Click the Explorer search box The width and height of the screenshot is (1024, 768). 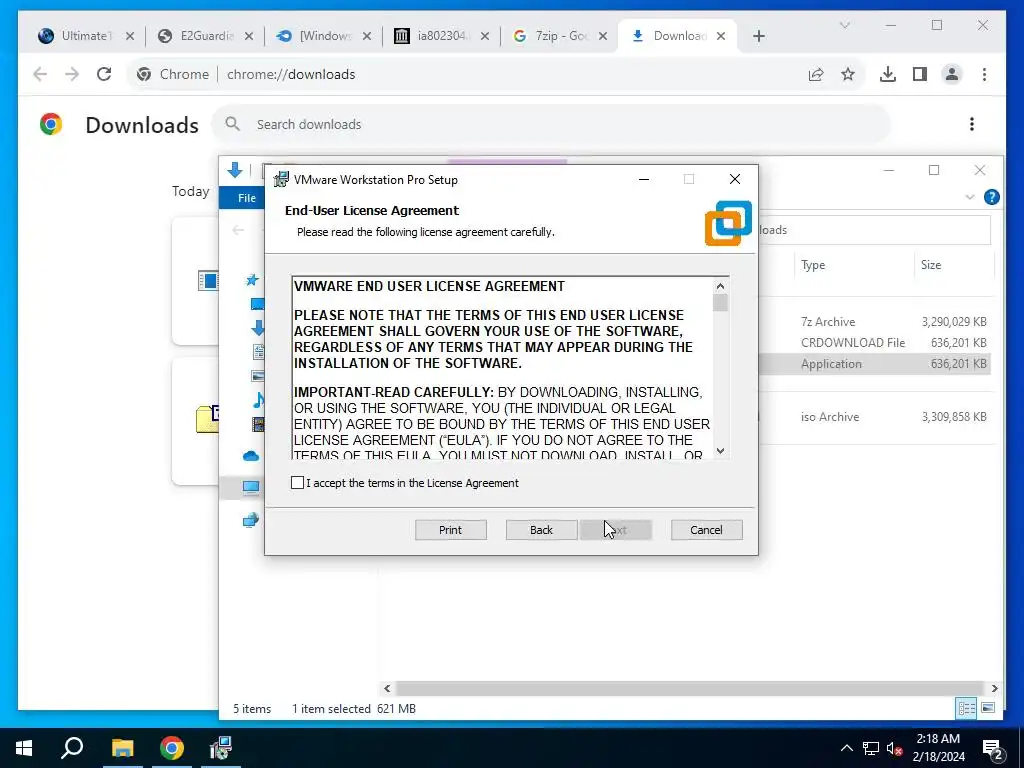(875, 230)
